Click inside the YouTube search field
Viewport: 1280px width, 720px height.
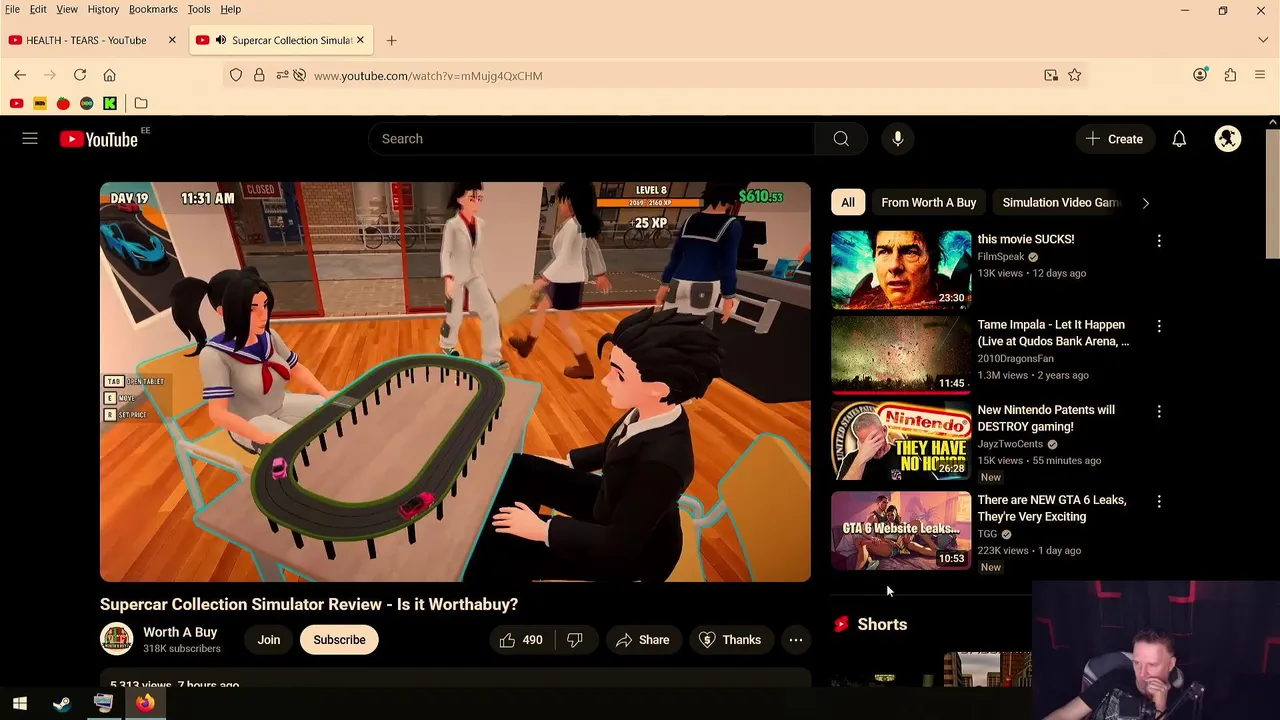pos(592,139)
